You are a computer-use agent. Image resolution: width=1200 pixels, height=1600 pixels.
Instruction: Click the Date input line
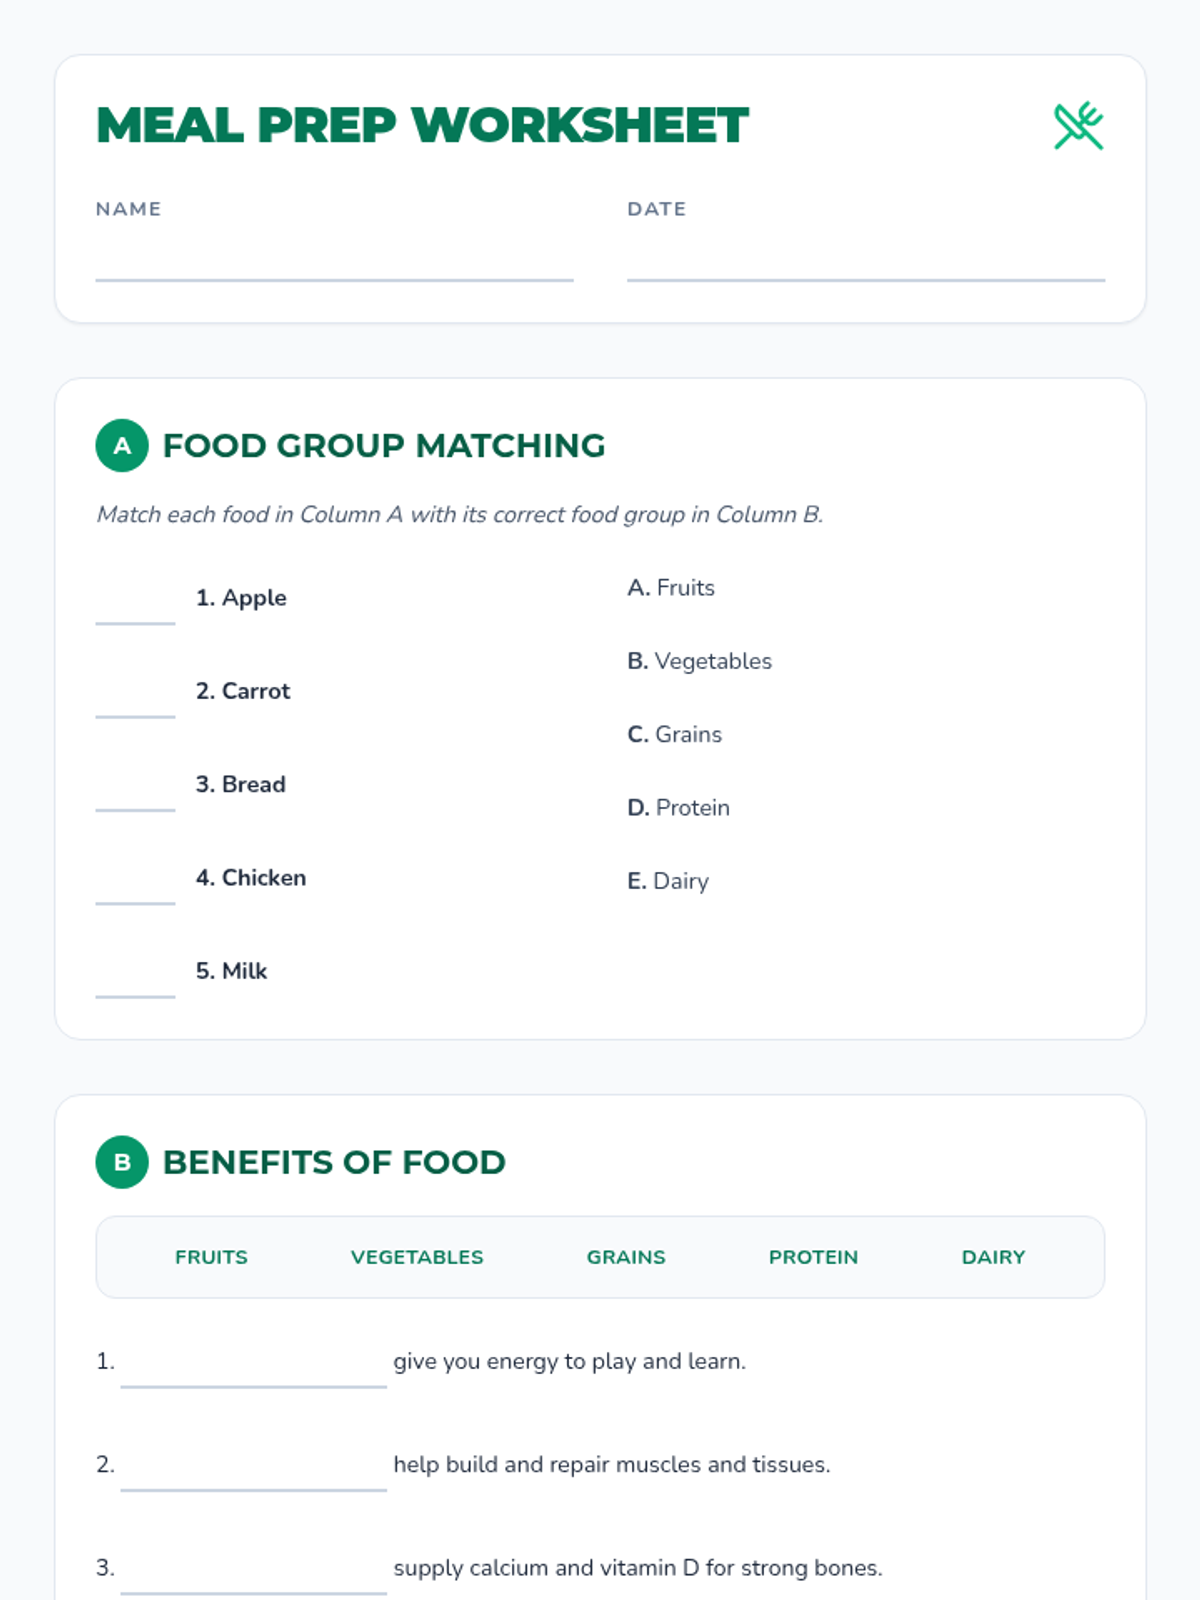[866, 259]
